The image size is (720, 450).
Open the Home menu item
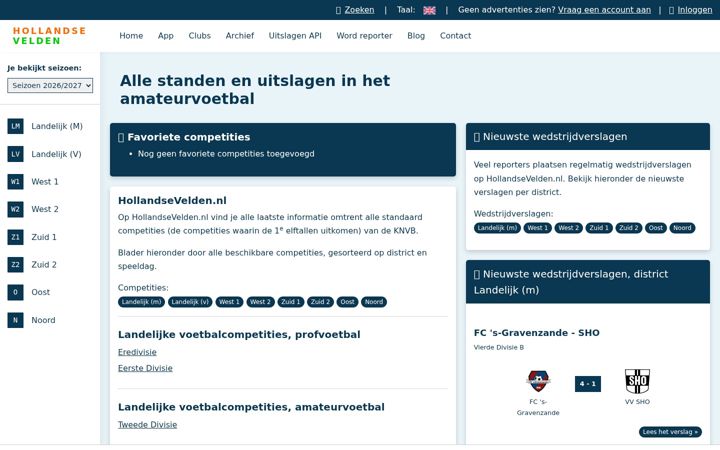tap(131, 36)
